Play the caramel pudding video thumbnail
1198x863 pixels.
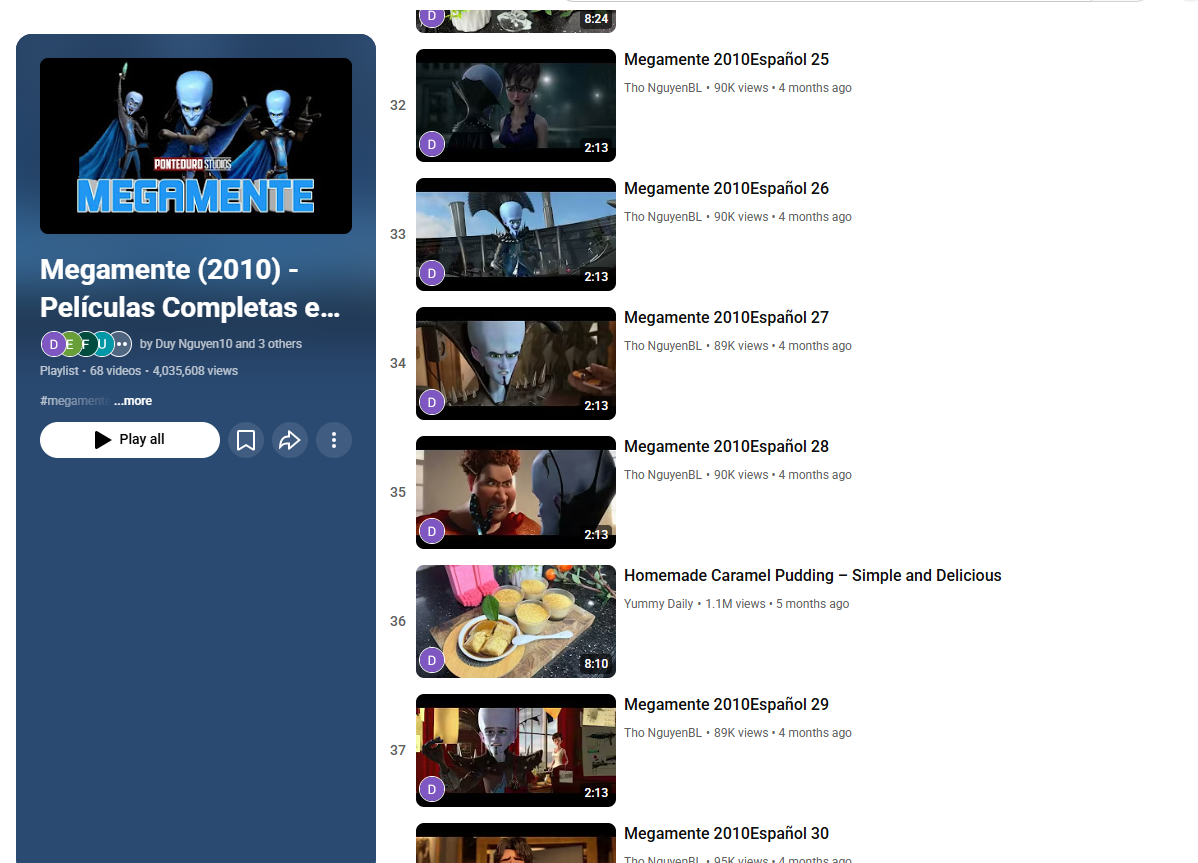point(516,622)
